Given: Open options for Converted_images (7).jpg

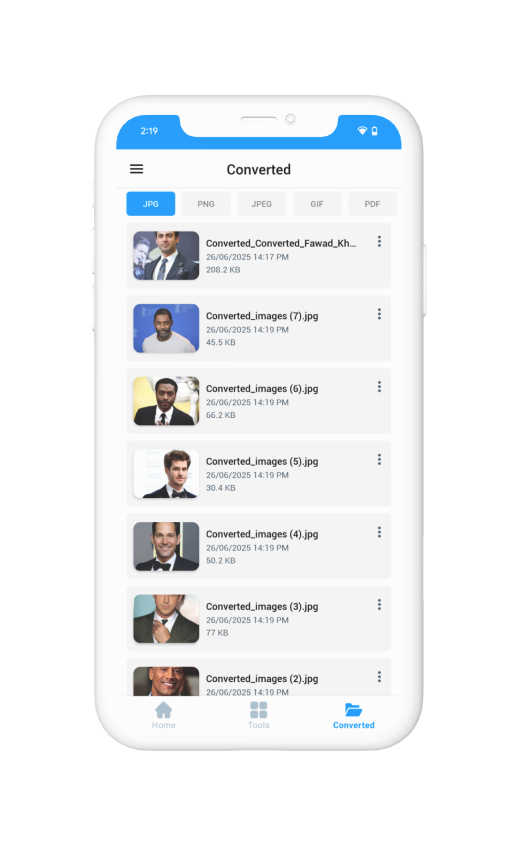Looking at the screenshot, I should pyautogui.click(x=379, y=314).
